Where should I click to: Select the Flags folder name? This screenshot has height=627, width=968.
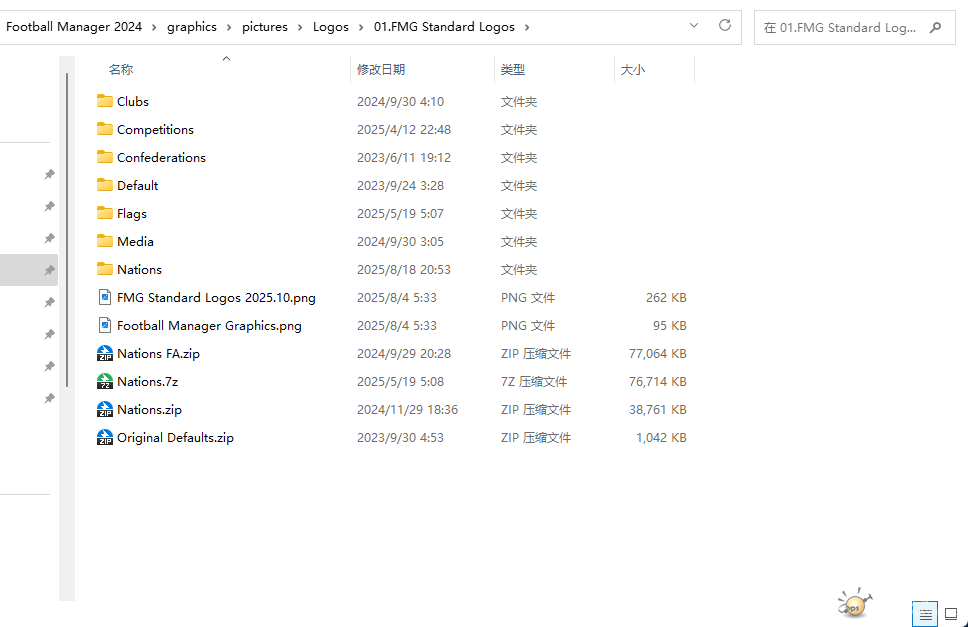pyautogui.click(x=132, y=214)
